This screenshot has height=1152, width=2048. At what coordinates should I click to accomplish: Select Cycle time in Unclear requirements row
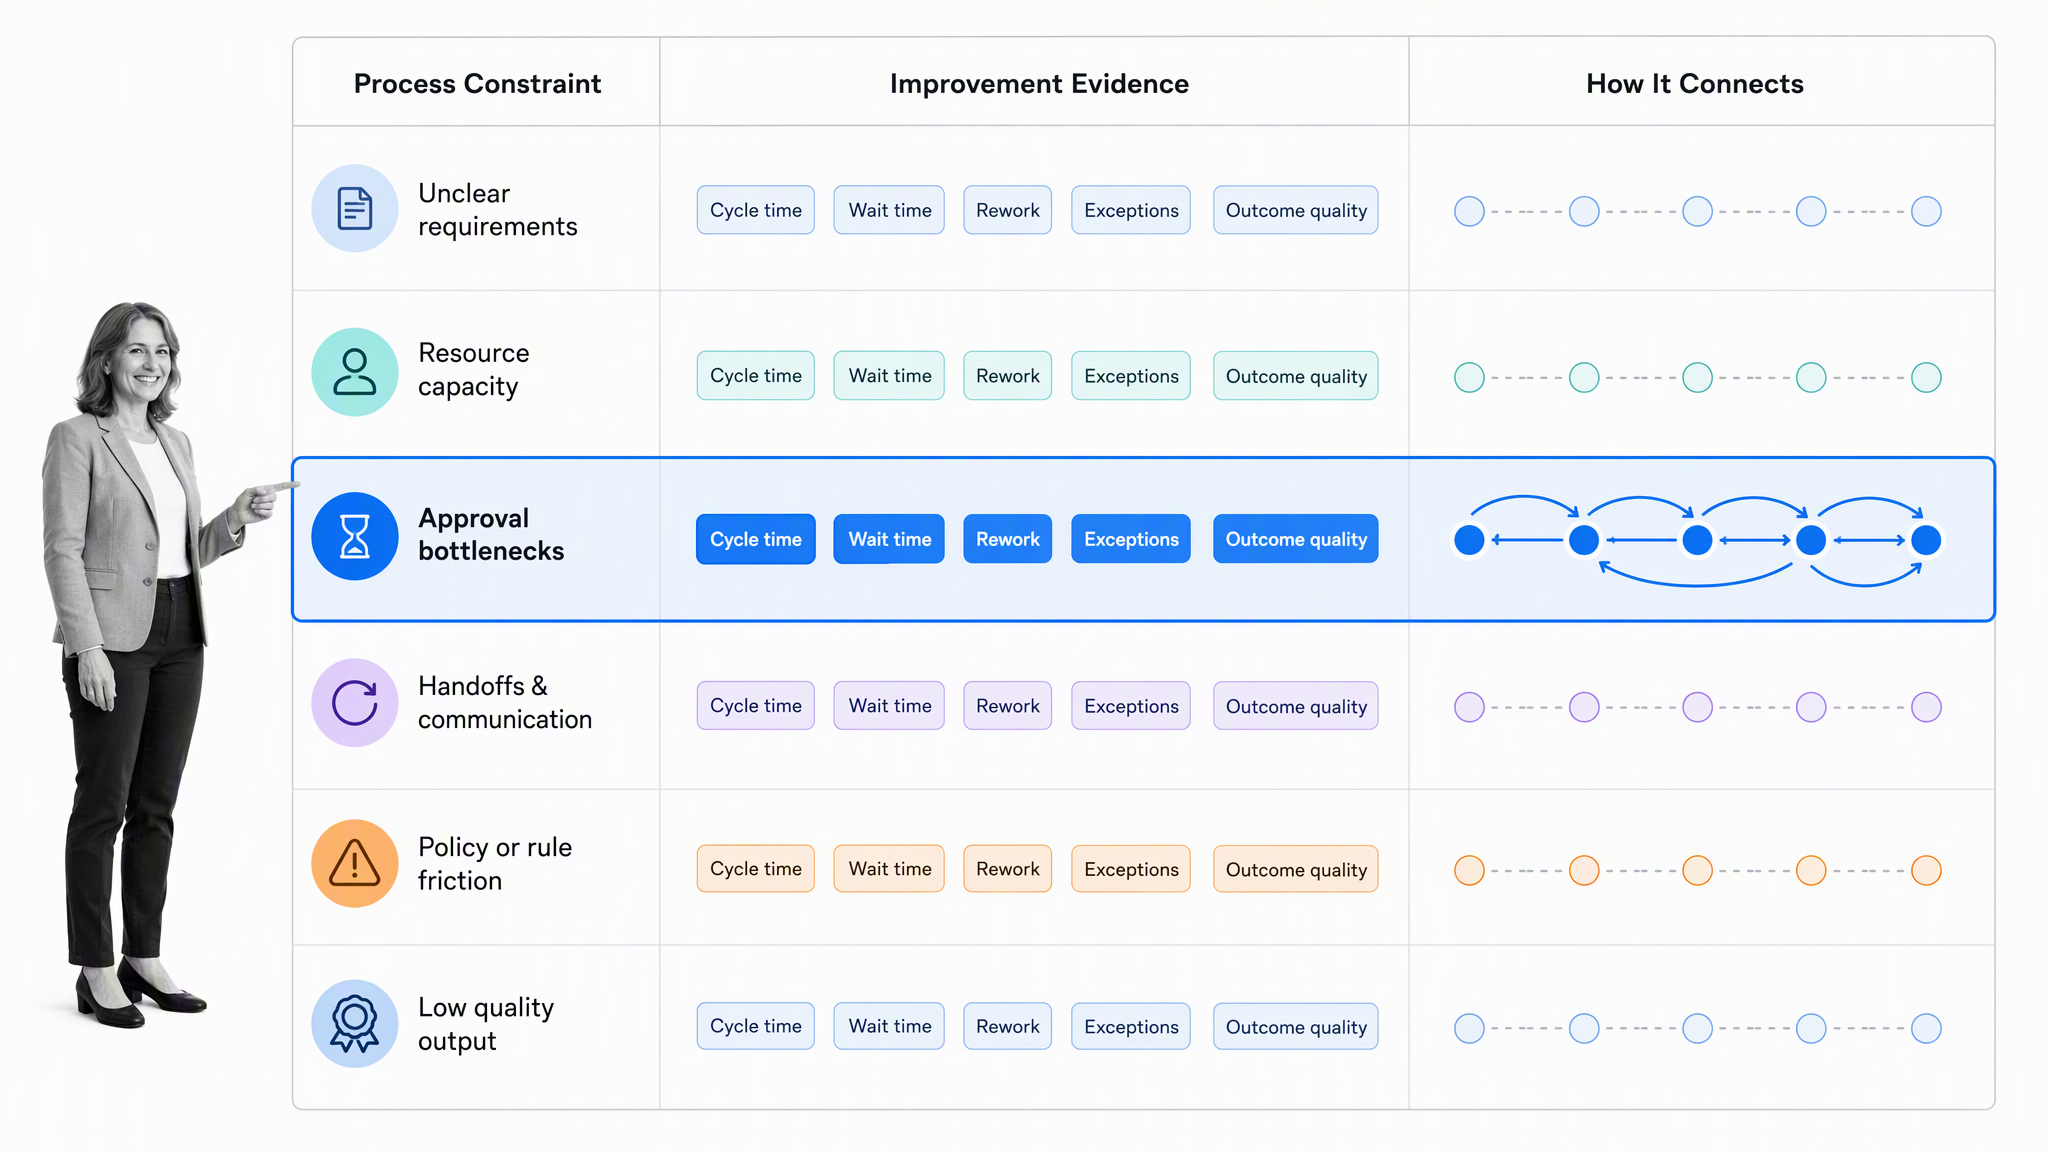(756, 210)
